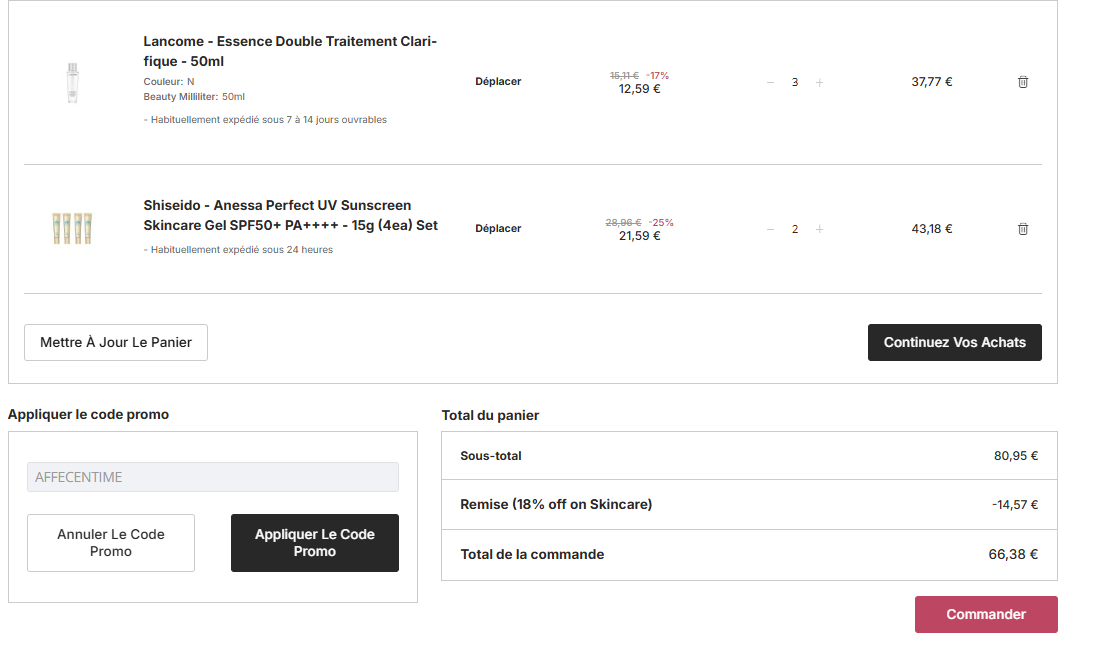This screenshot has height=647, width=1102.
Task: Click Mettre À Jour Le Panier
Action: point(116,342)
